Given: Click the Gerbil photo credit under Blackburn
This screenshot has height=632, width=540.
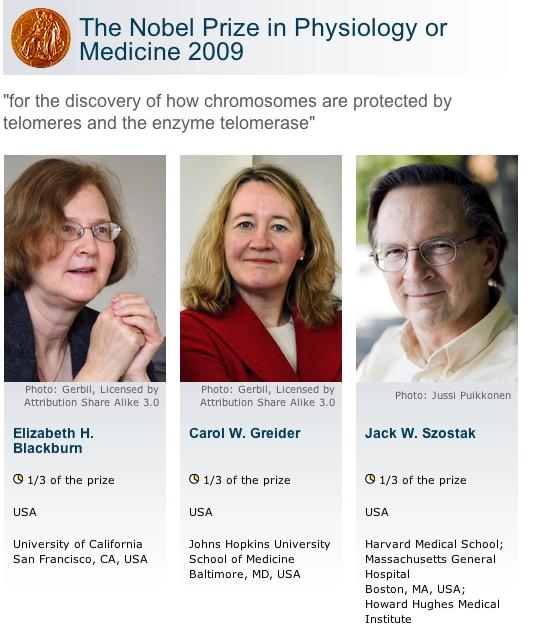Looking at the screenshot, I should click(91, 396).
